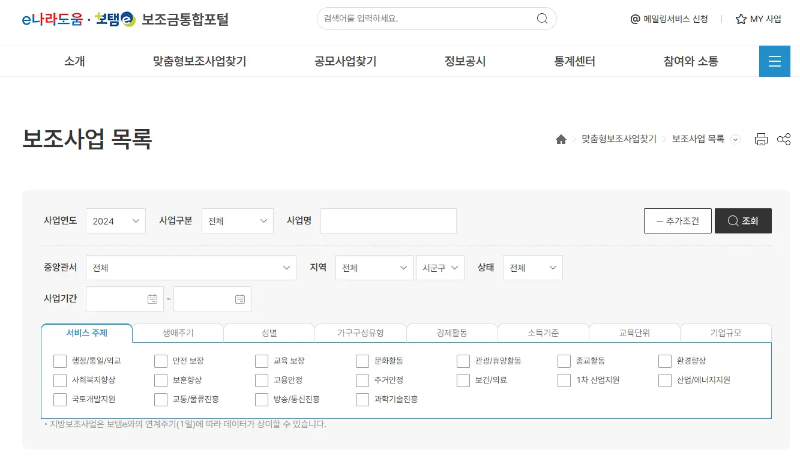This screenshot has width=800, height=469.
Task: Open 공모사업찾기 menu
Action: tap(345, 61)
